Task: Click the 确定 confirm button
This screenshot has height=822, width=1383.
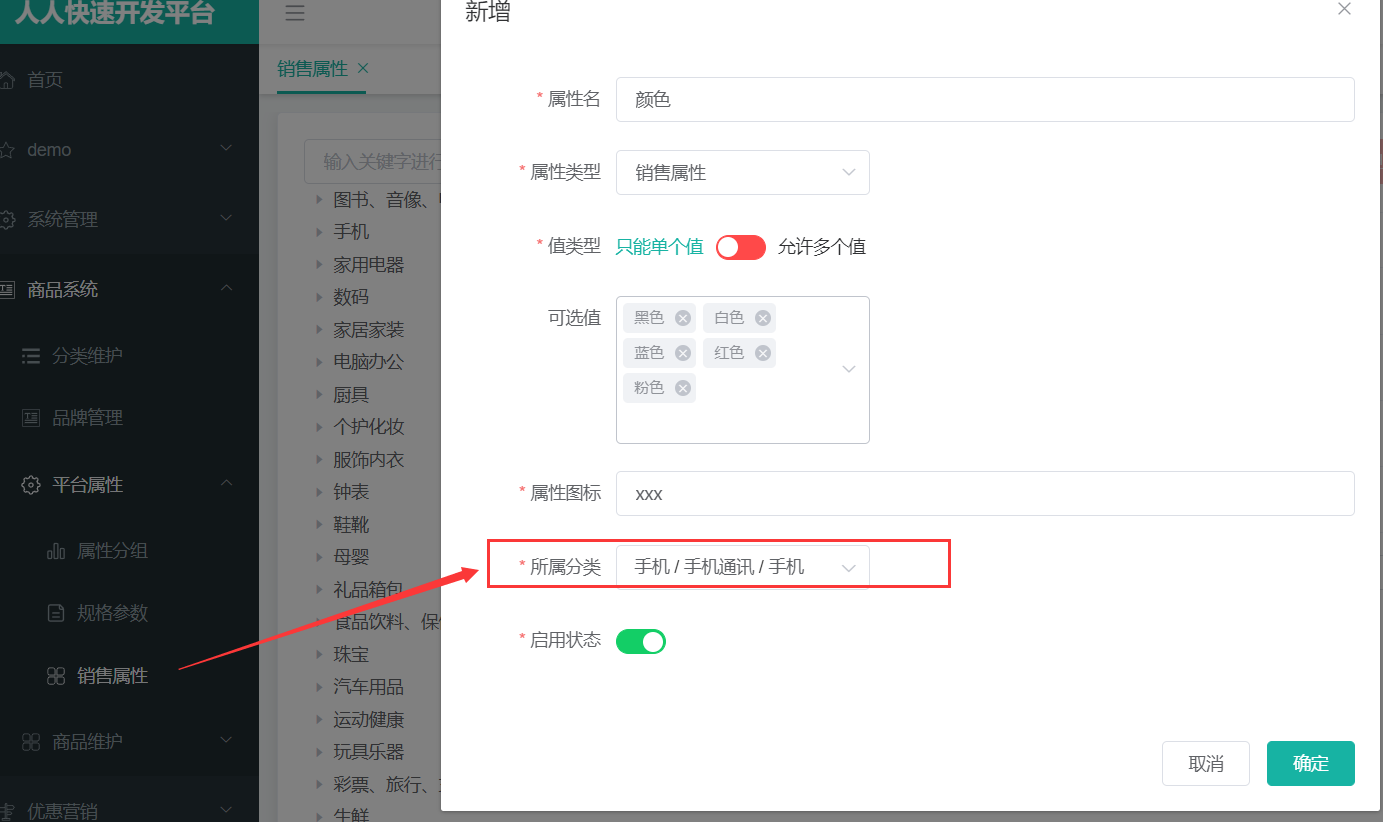Action: [1311, 763]
